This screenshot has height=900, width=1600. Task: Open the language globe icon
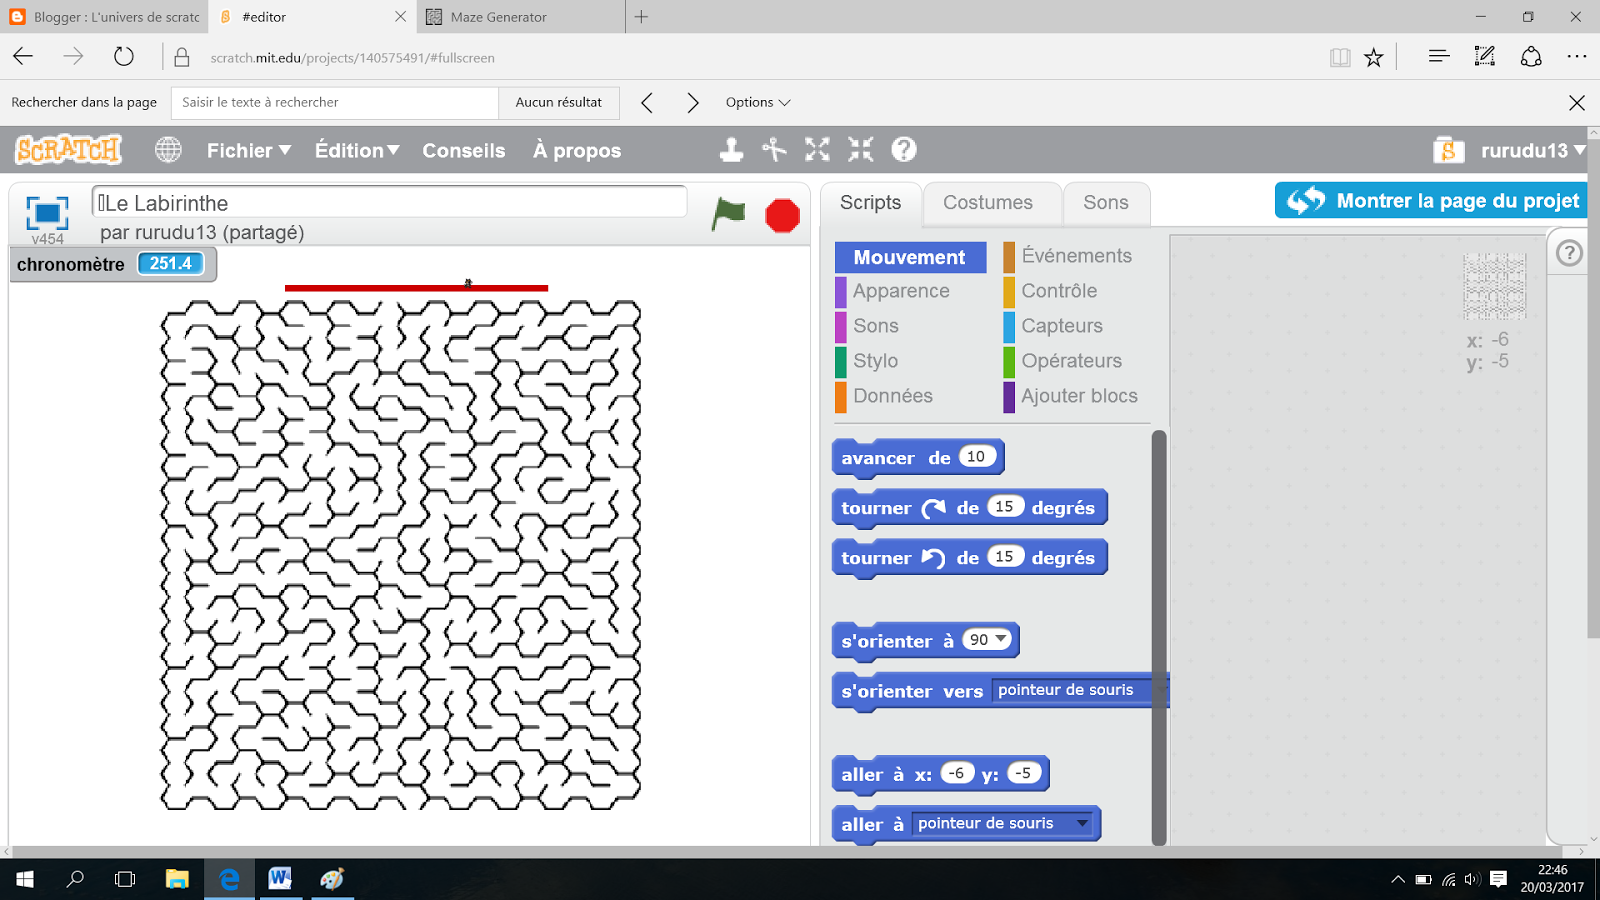(x=167, y=149)
